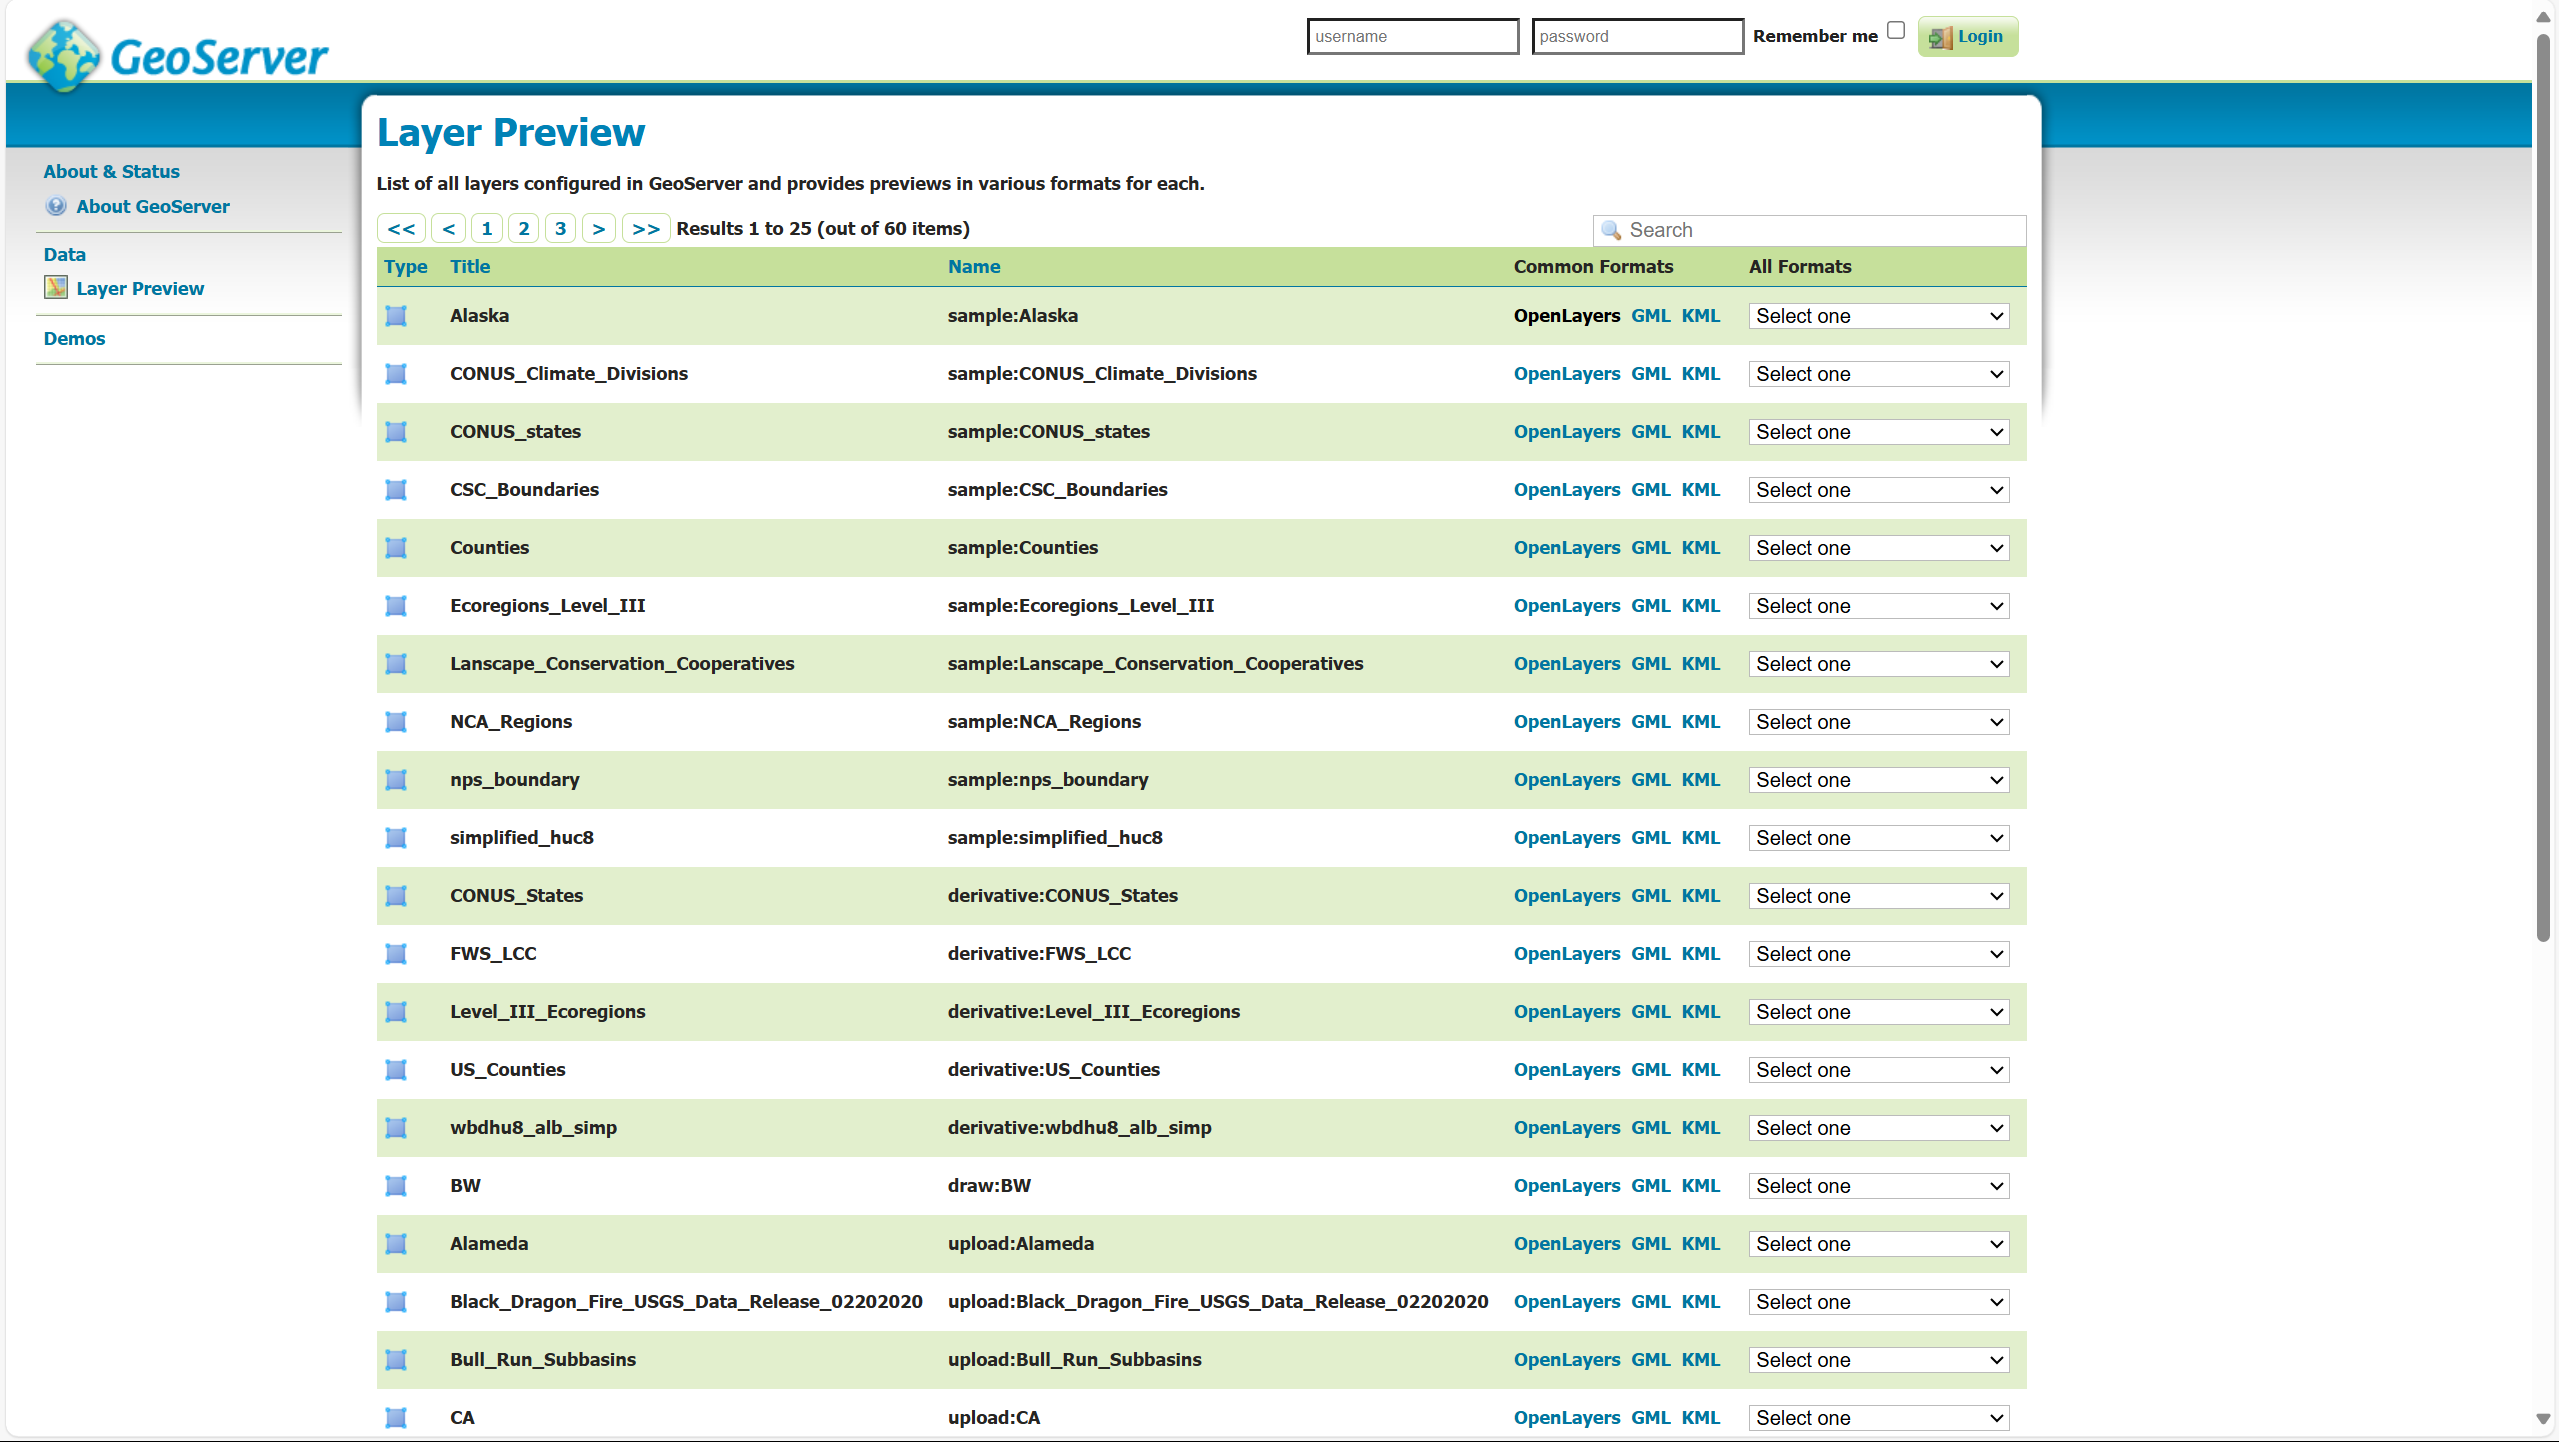Click the polygon icon next to BW layer

pos(396,1186)
